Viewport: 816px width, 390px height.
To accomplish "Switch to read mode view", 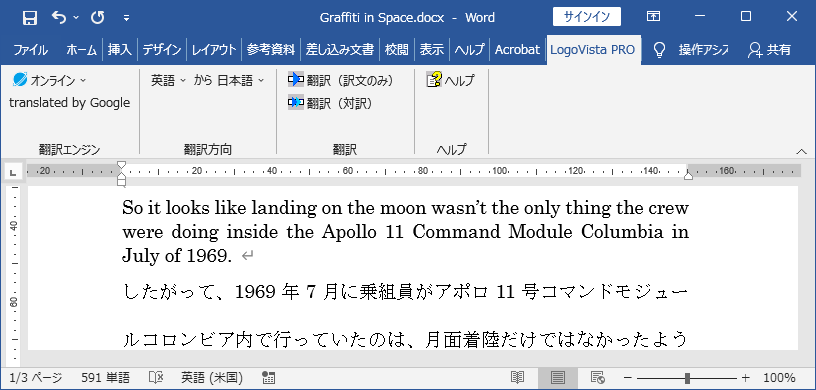I will point(517,378).
